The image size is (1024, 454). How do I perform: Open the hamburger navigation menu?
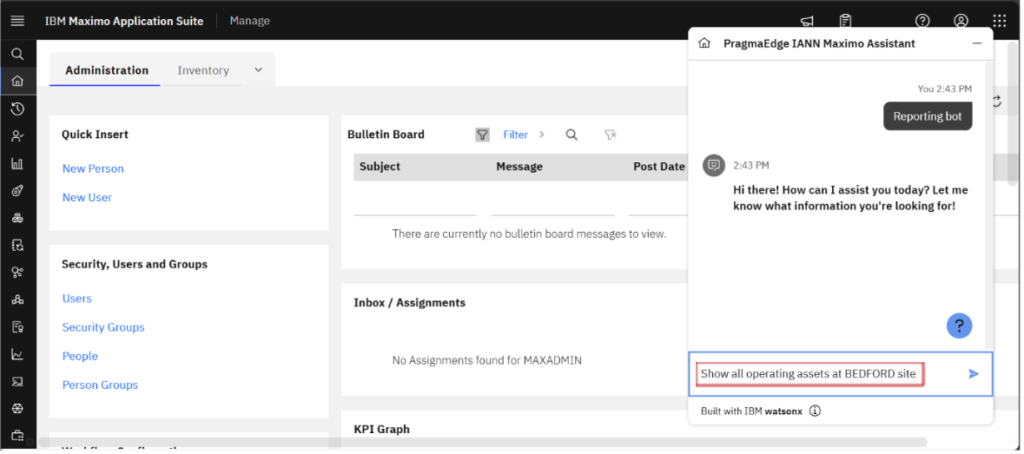(x=18, y=21)
